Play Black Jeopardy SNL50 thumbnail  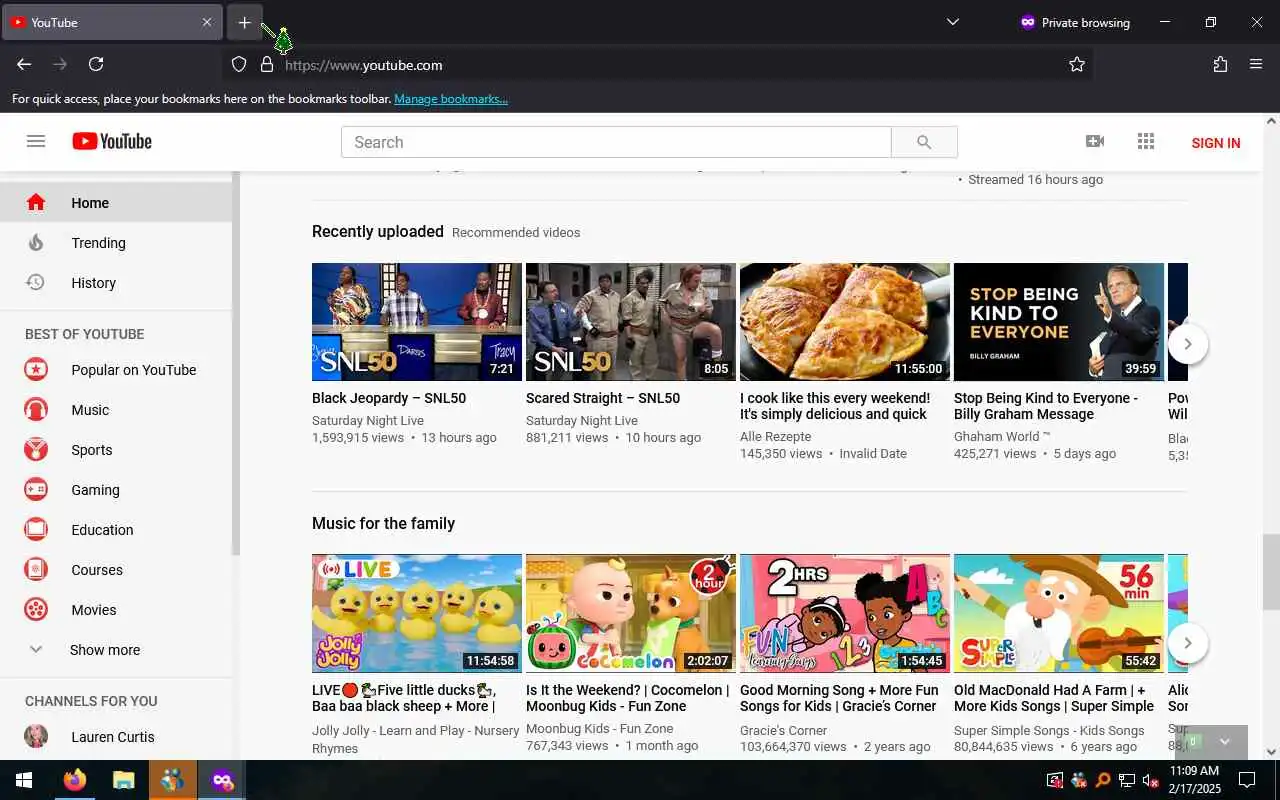point(417,322)
